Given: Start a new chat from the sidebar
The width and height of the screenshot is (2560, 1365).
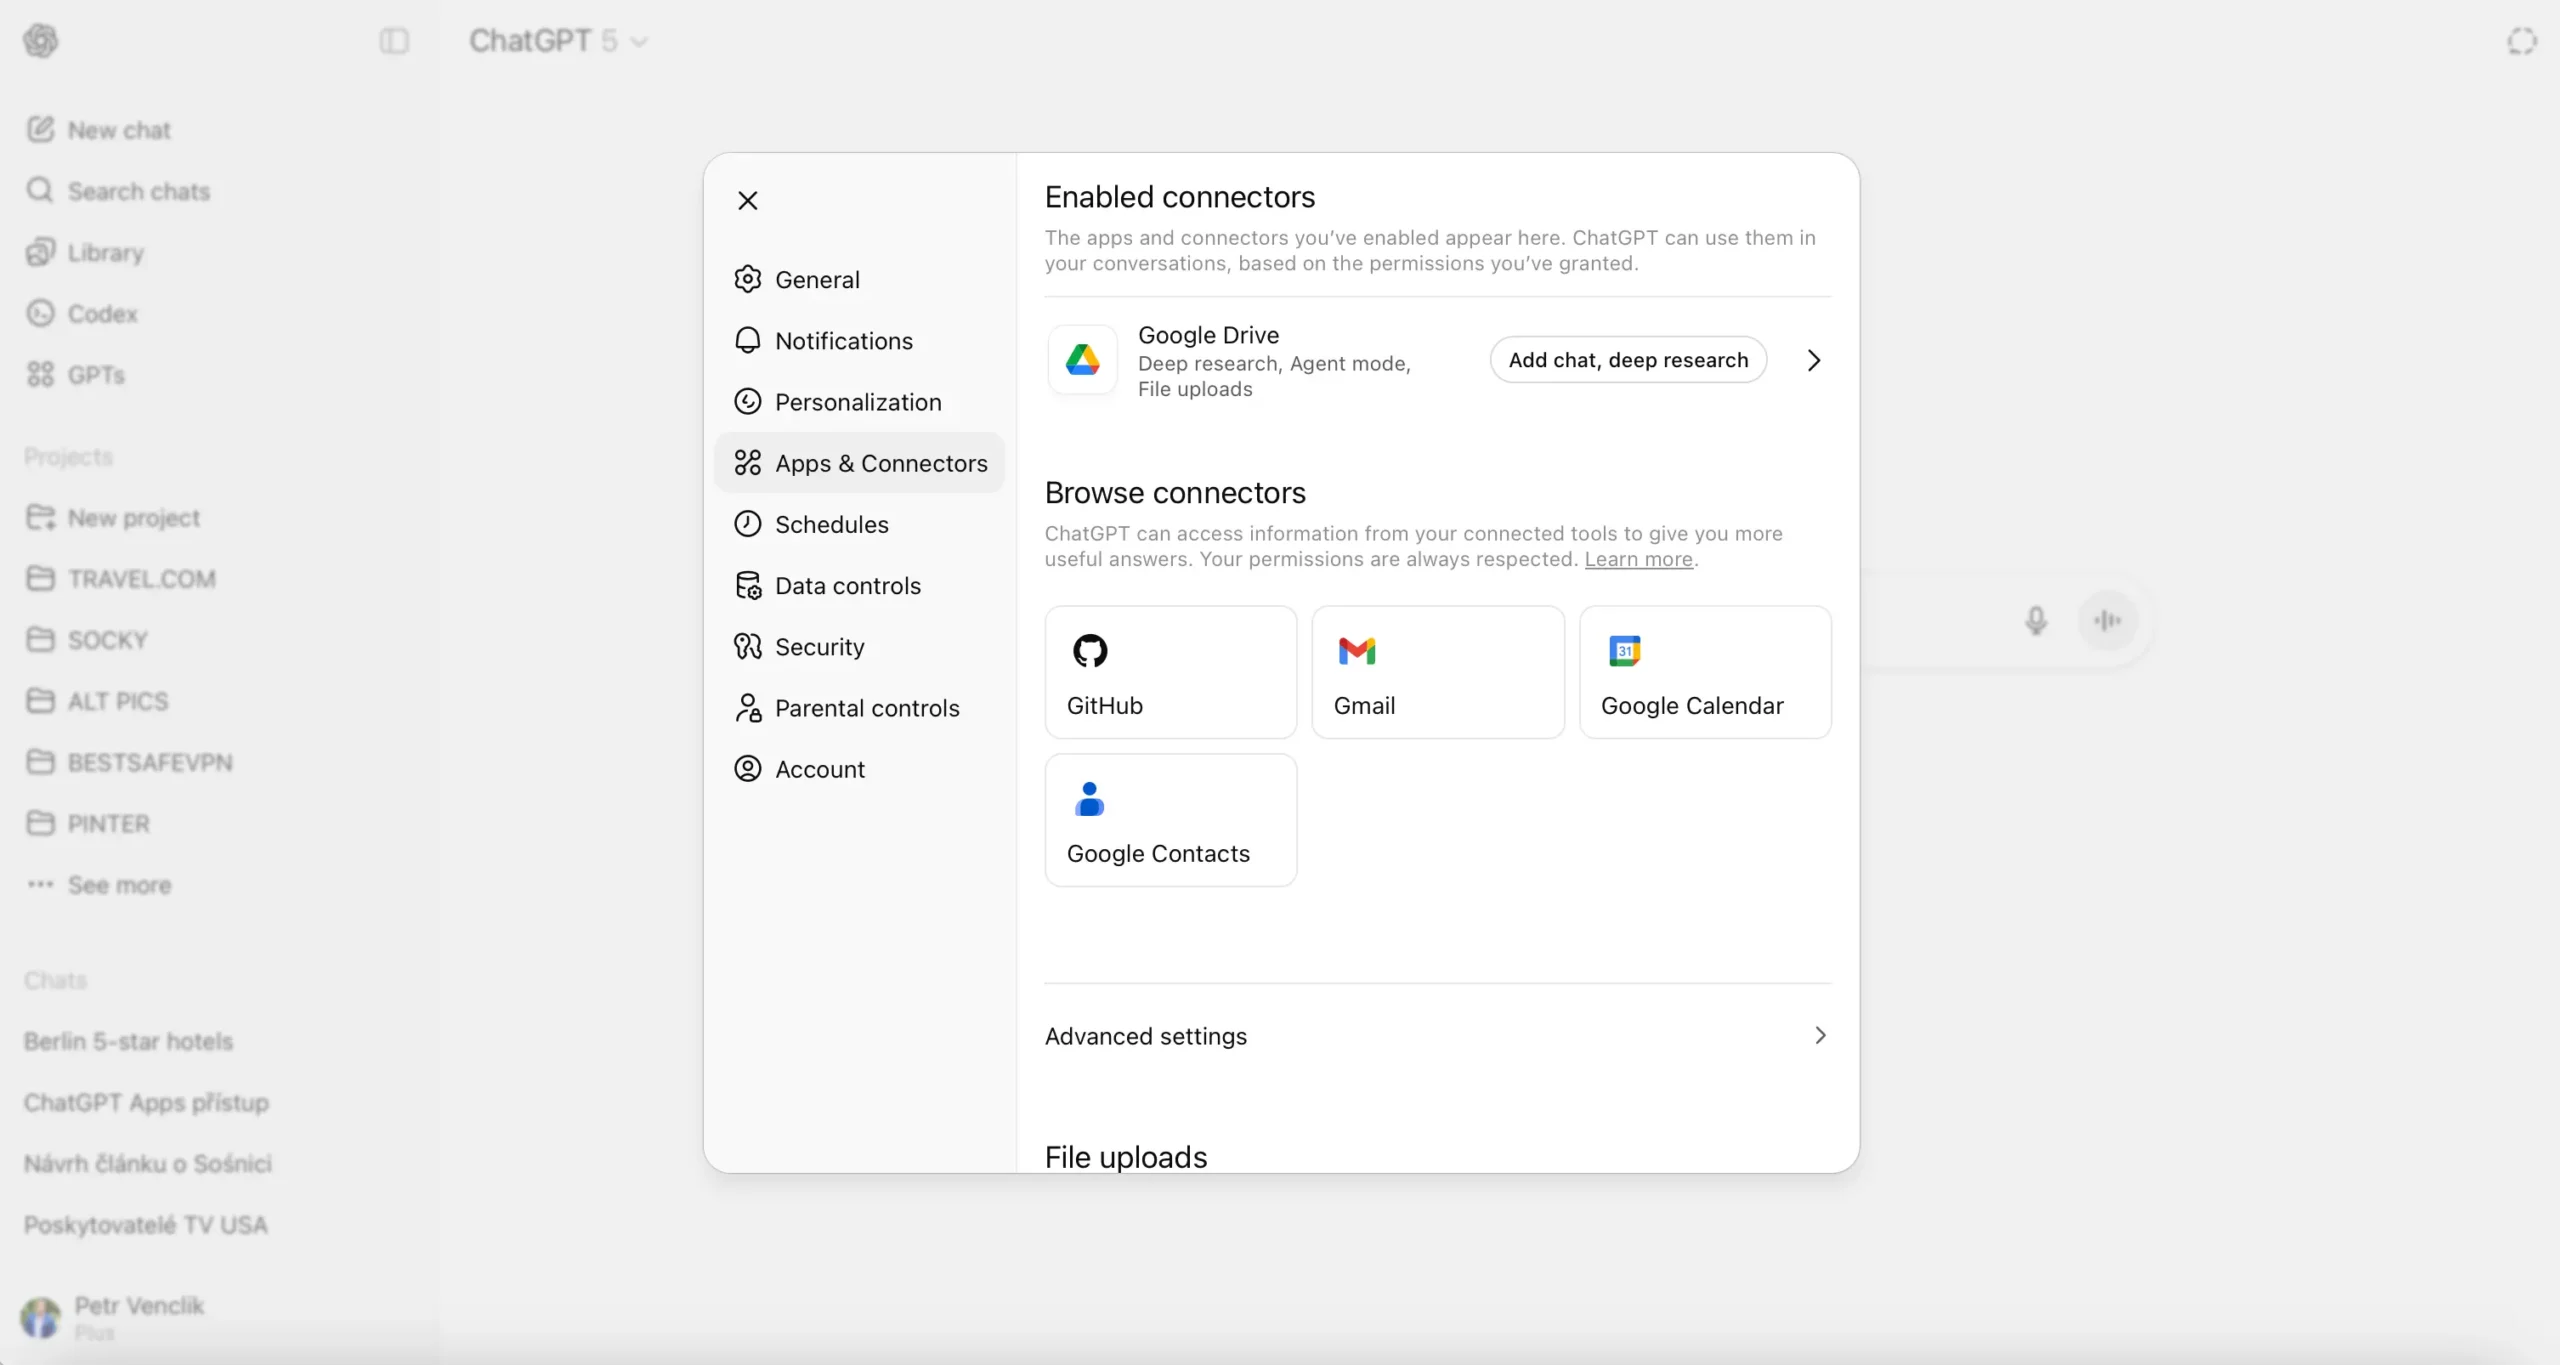Looking at the screenshot, I should (117, 129).
